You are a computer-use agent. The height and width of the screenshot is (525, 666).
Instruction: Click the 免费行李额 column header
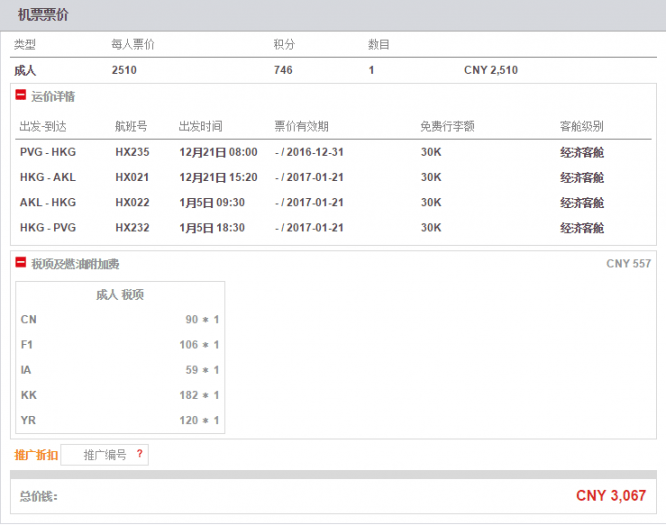pos(447,126)
